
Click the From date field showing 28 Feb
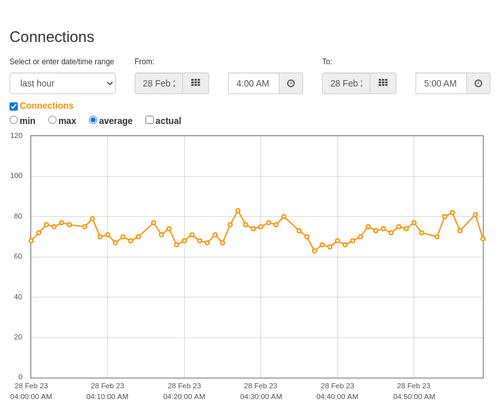[159, 83]
